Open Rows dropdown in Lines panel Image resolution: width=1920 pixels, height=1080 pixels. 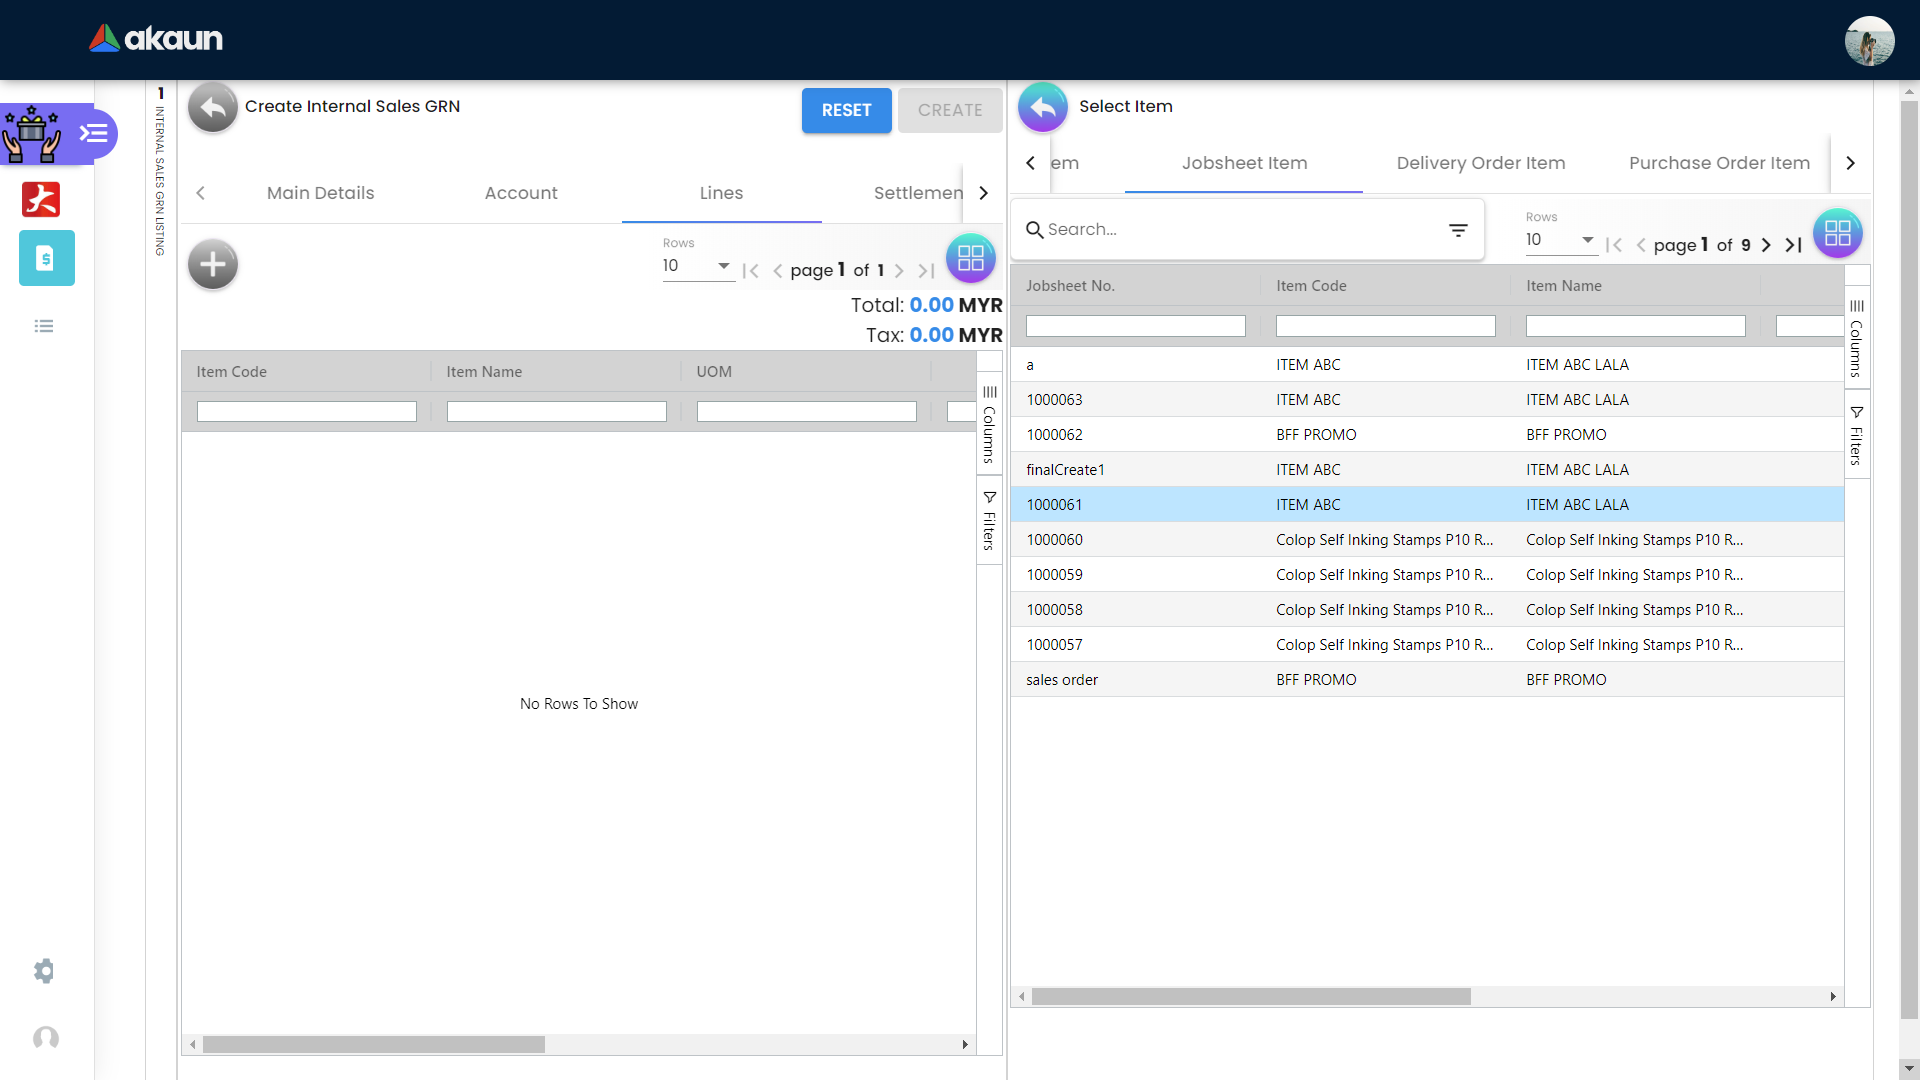697,266
